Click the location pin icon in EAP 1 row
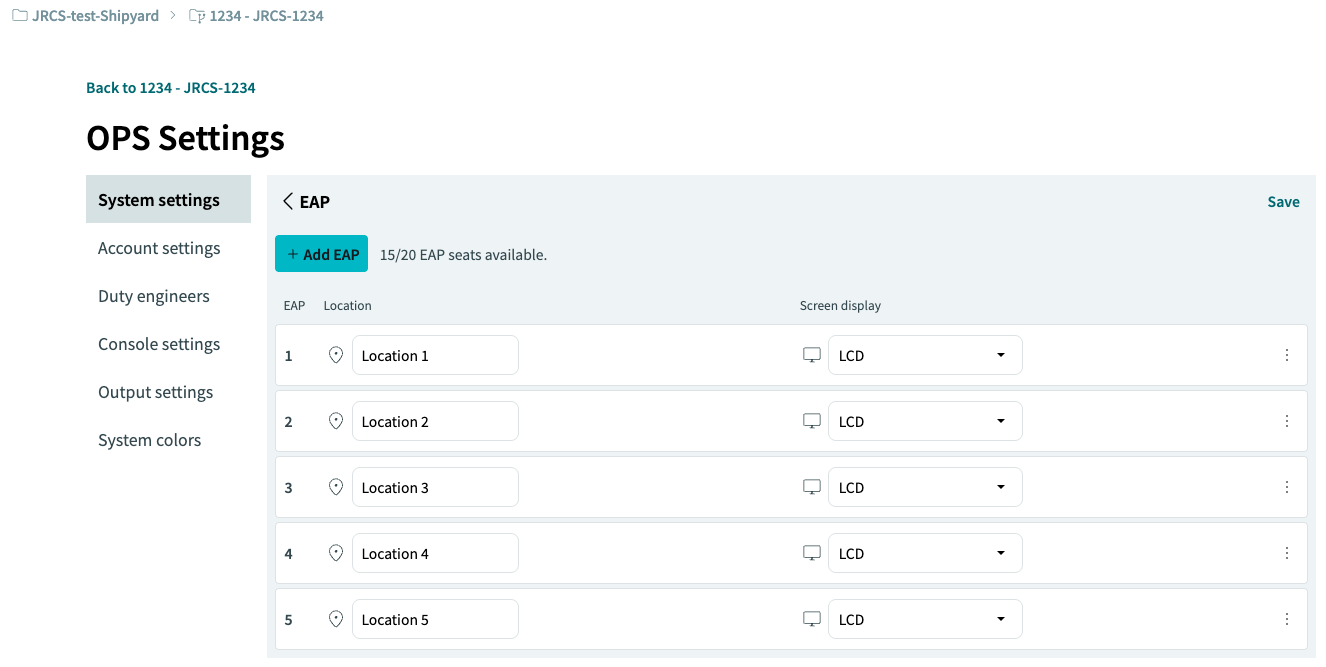Screen dimensions: 1326x667 (x=336, y=355)
